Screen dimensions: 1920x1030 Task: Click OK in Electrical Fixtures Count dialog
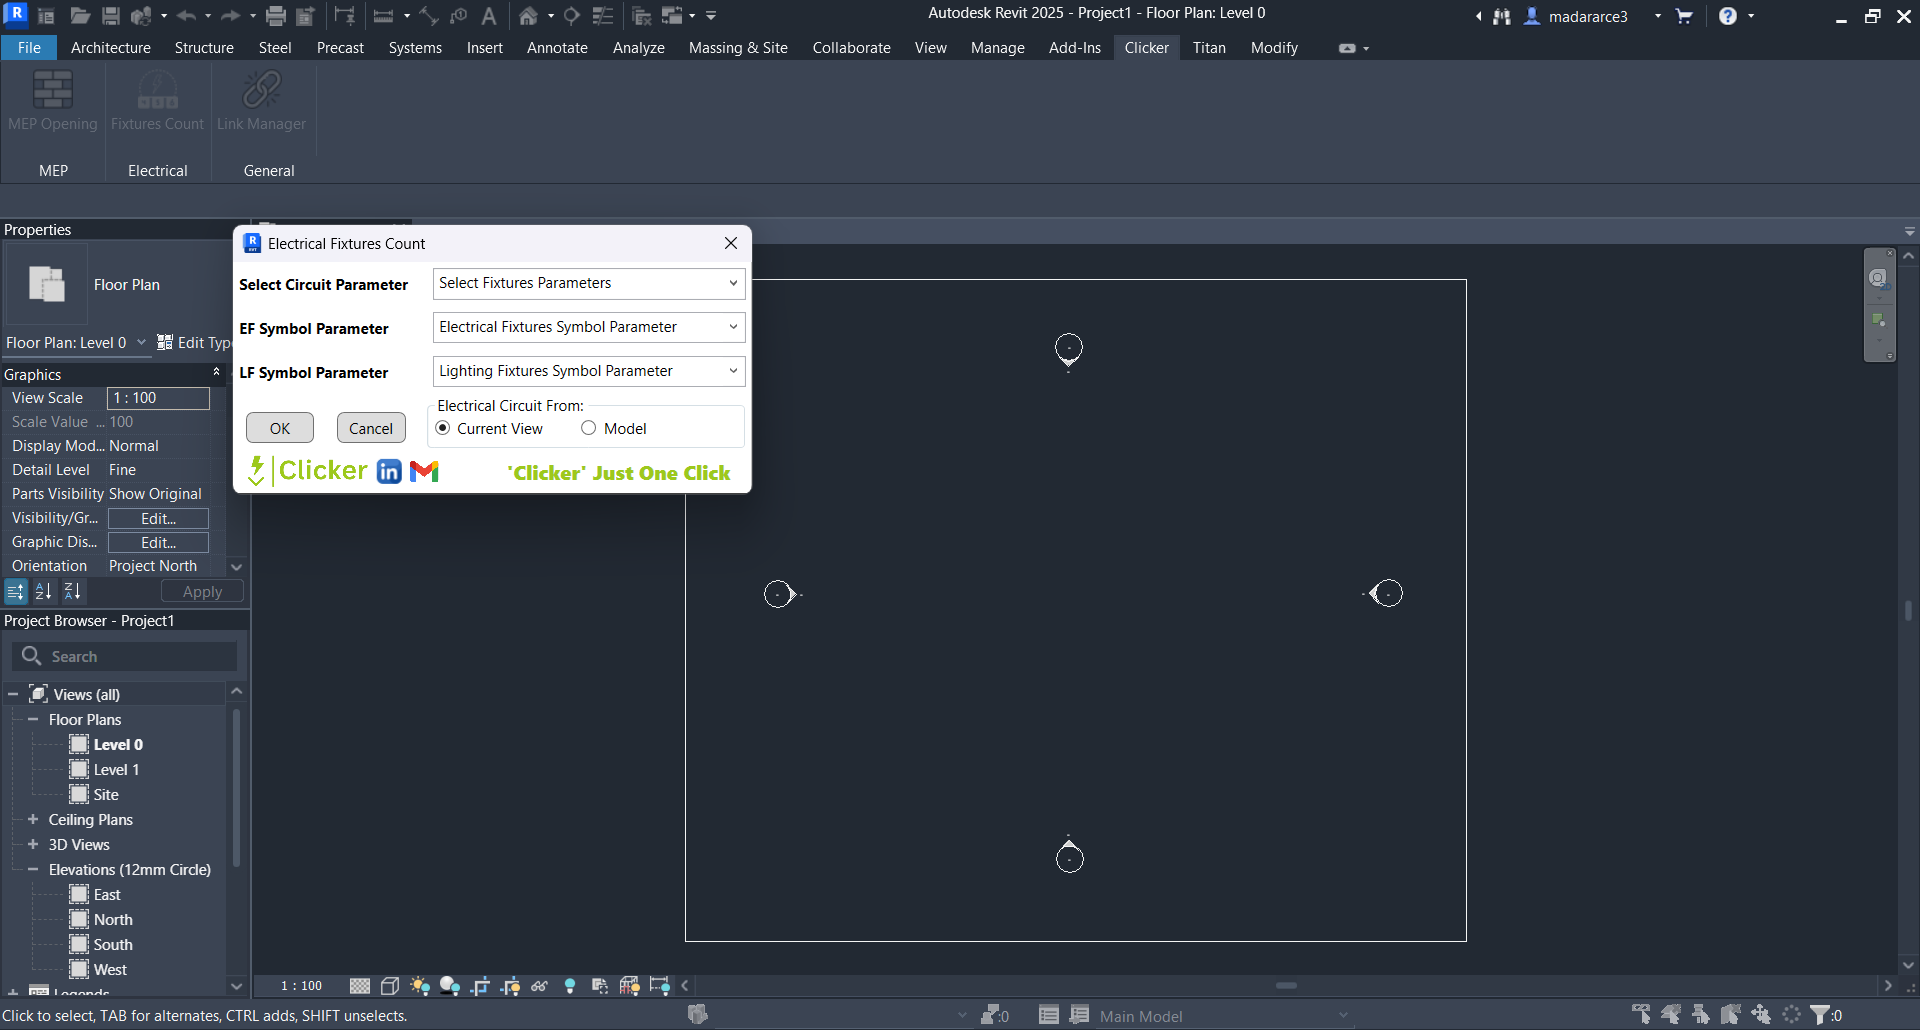click(280, 428)
